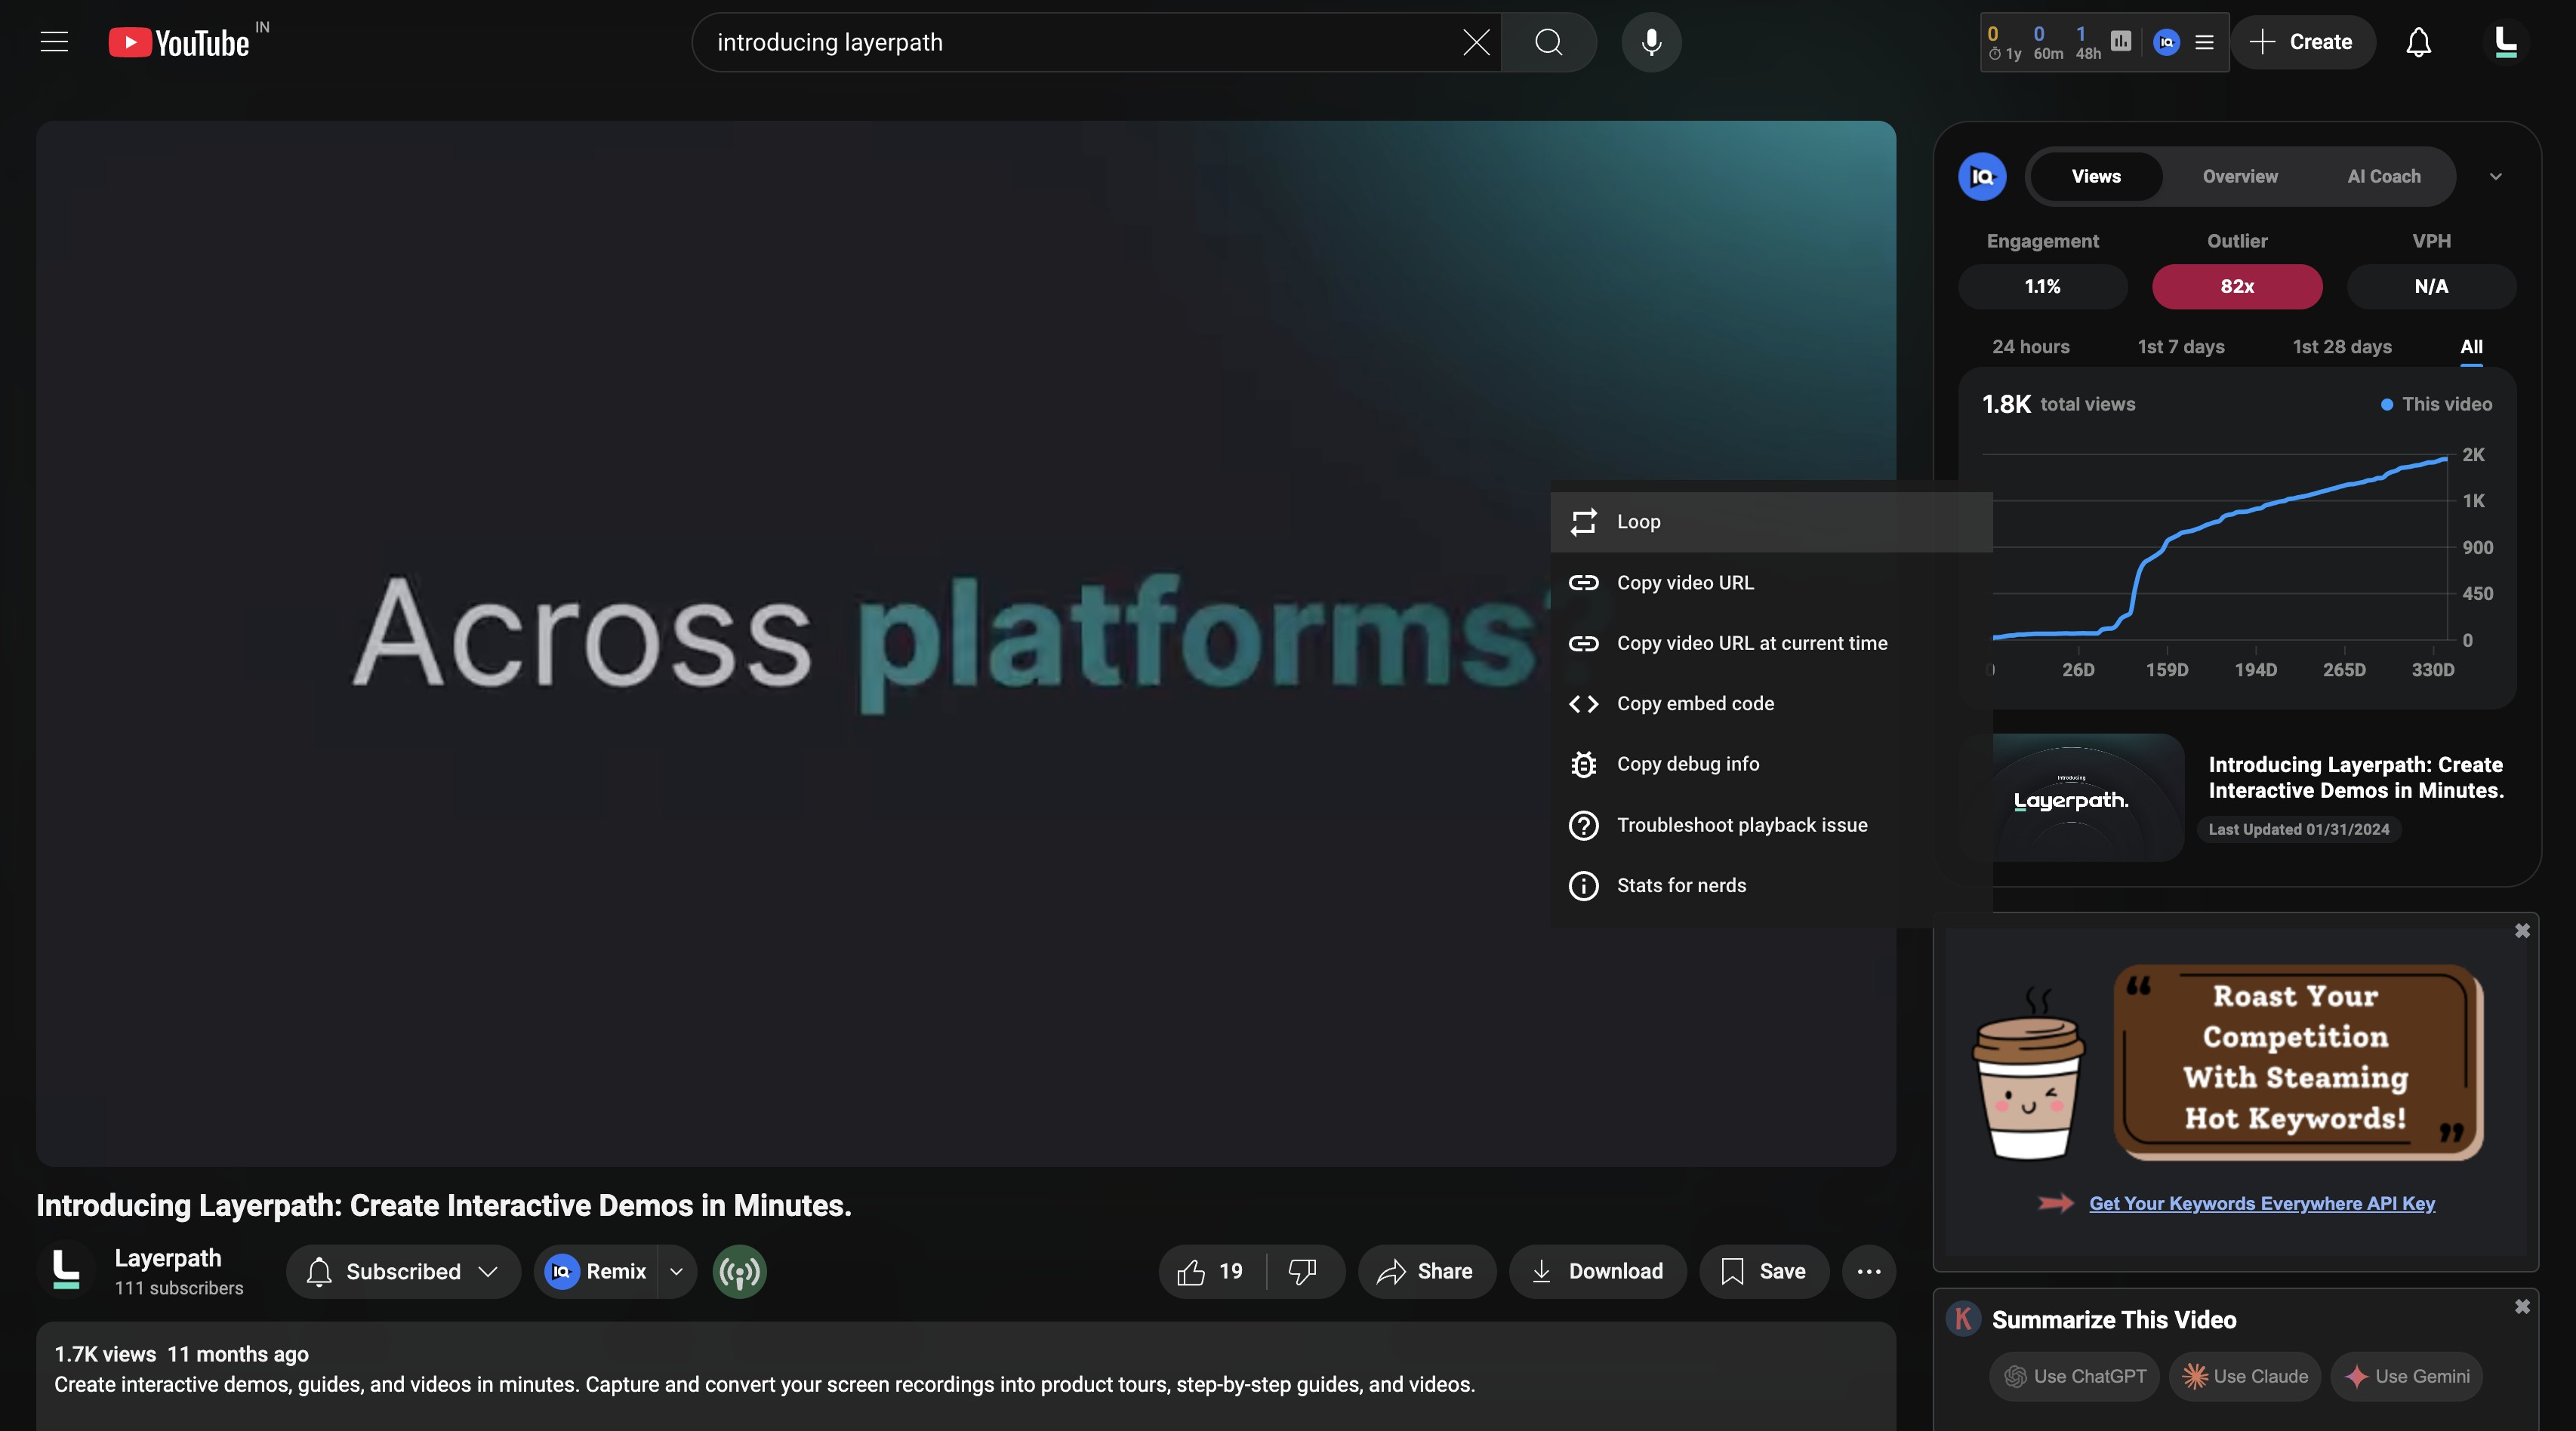Click the vidIQ logo in the side panel

coord(1982,176)
